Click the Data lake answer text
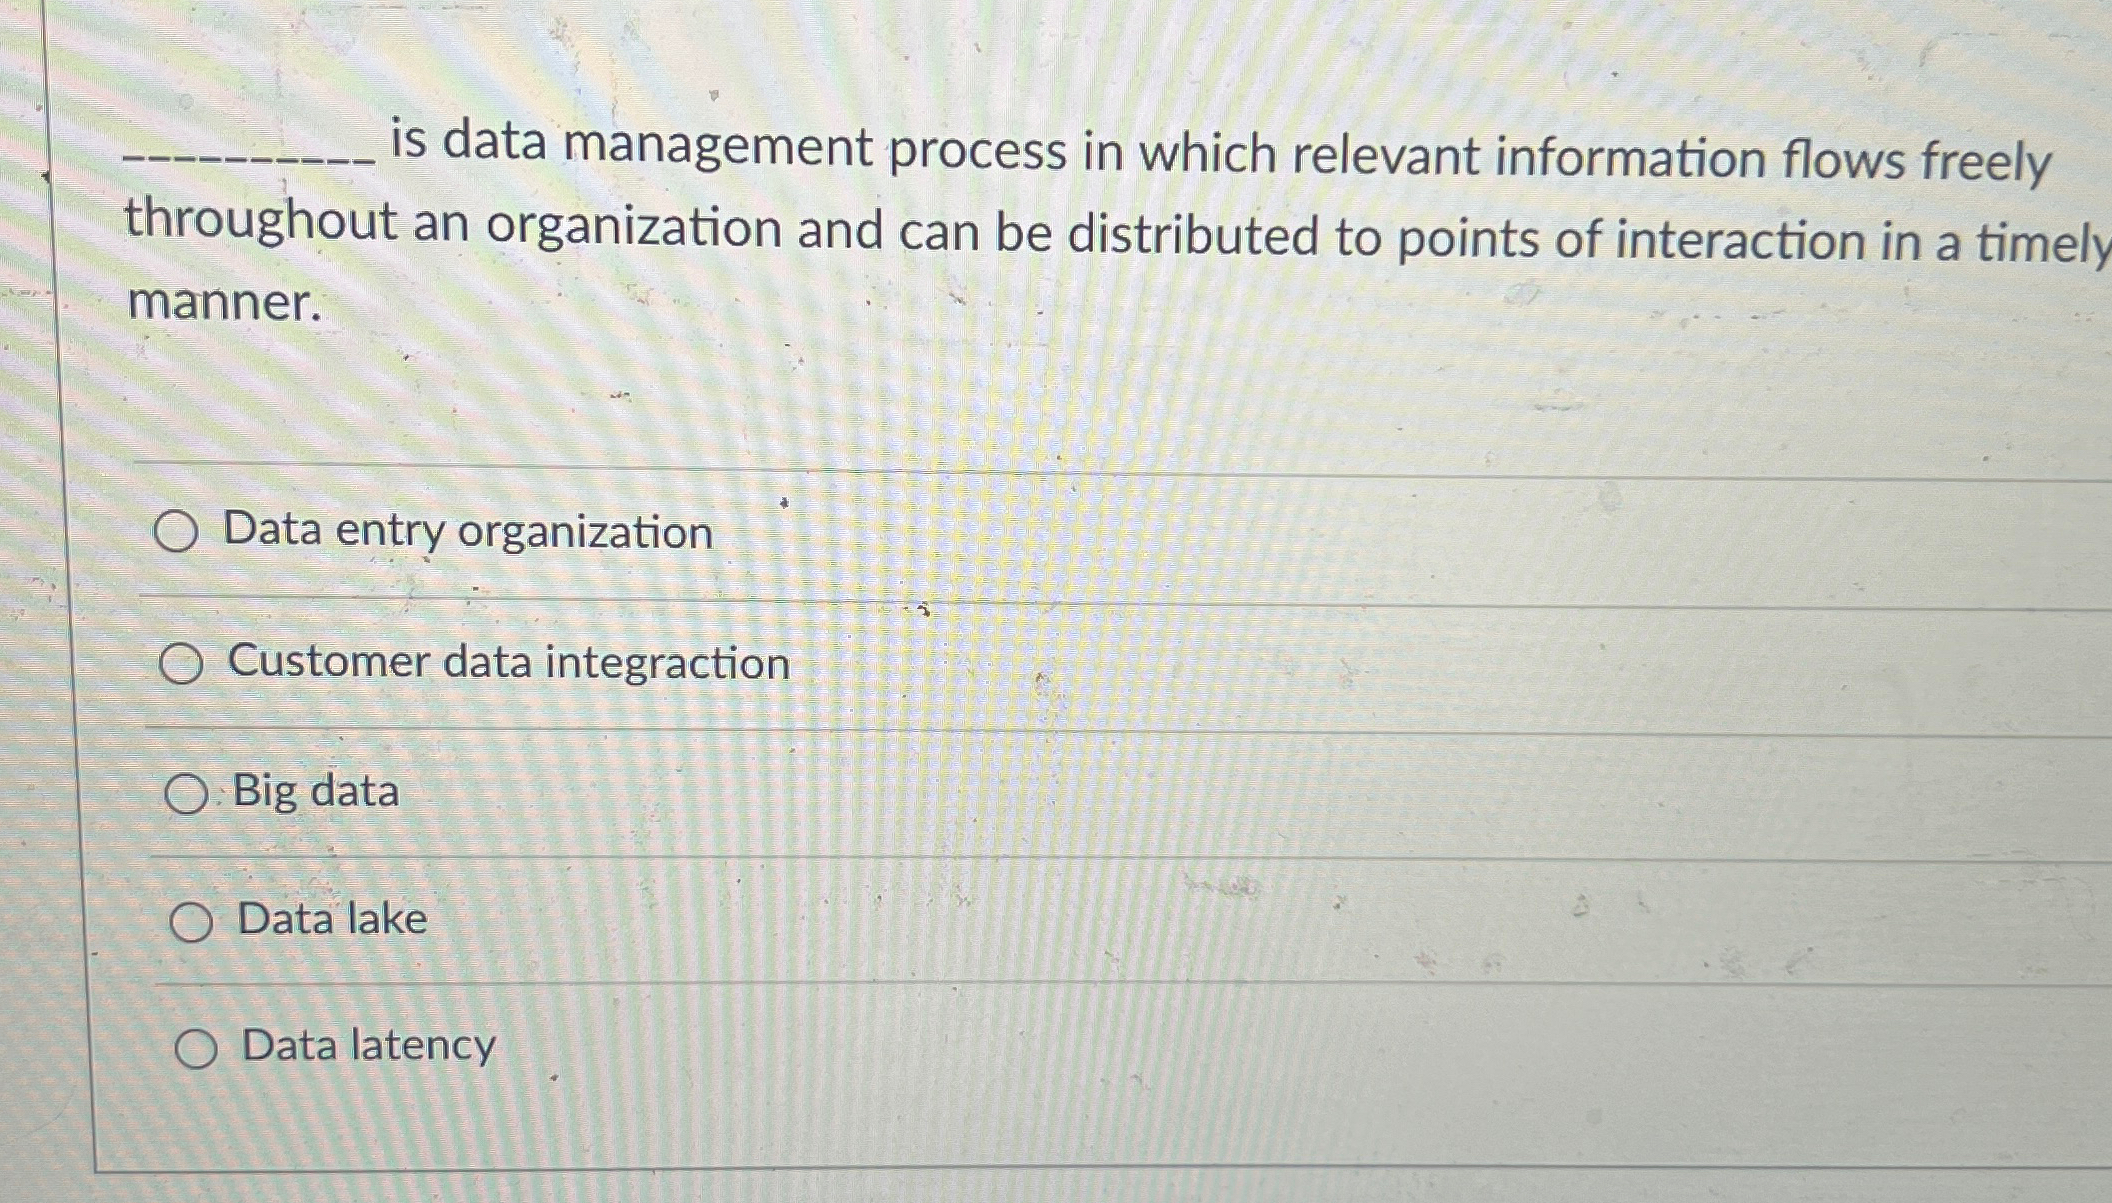Image resolution: width=2112 pixels, height=1203 pixels. coord(331,918)
